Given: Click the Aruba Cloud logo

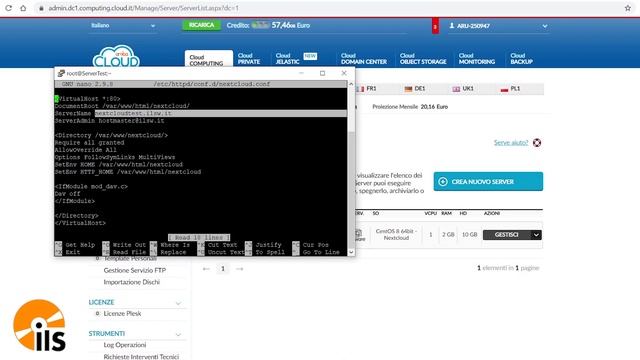Looking at the screenshot, I should pyautogui.click(x=116, y=57).
